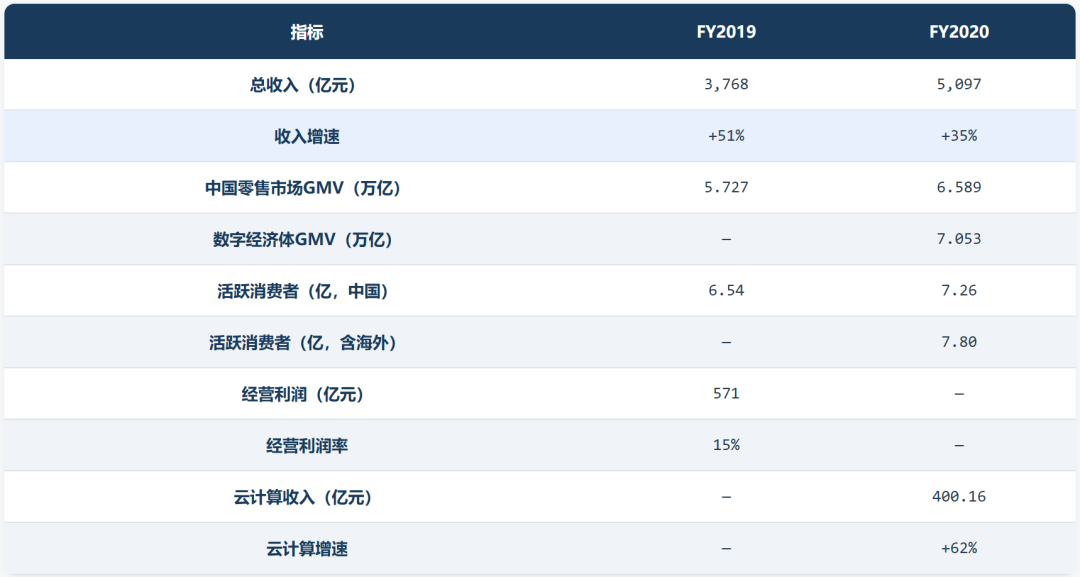Image resolution: width=1080 pixels, height=577 pixels.
Task: Click the 6.589 GMV value
Action: (x=959, y=187)
